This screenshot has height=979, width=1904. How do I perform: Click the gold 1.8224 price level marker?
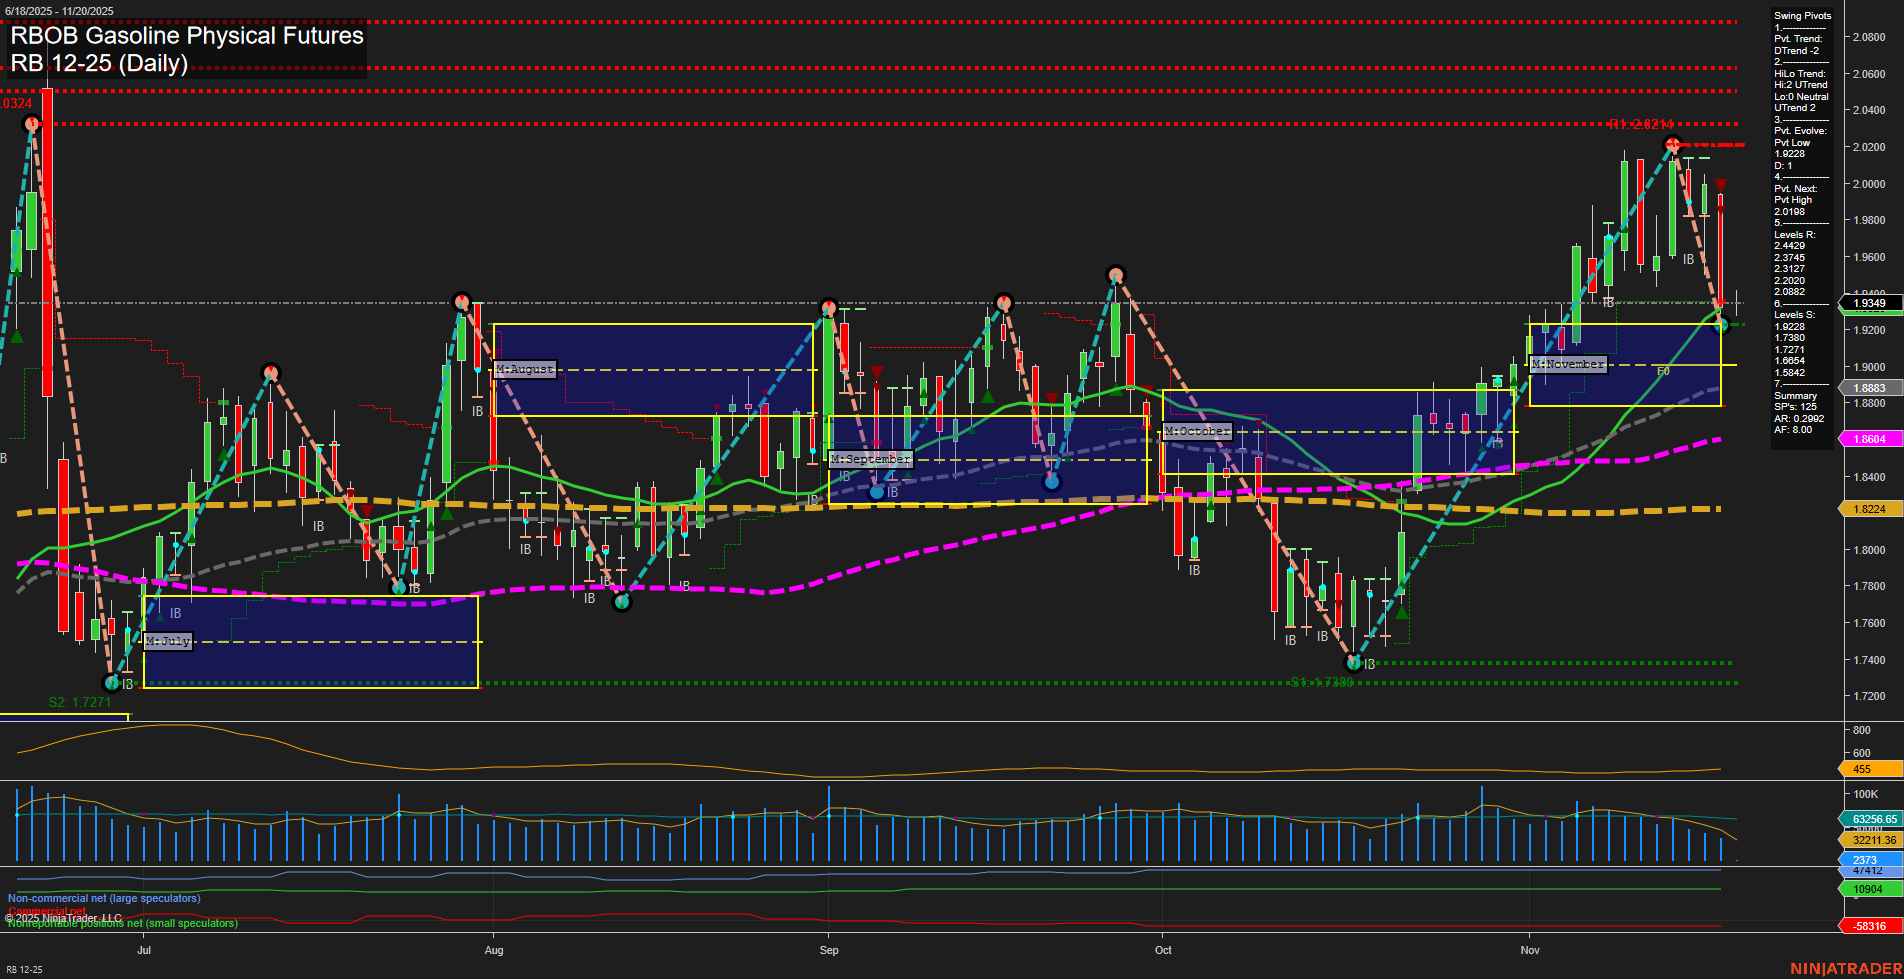1869,509
